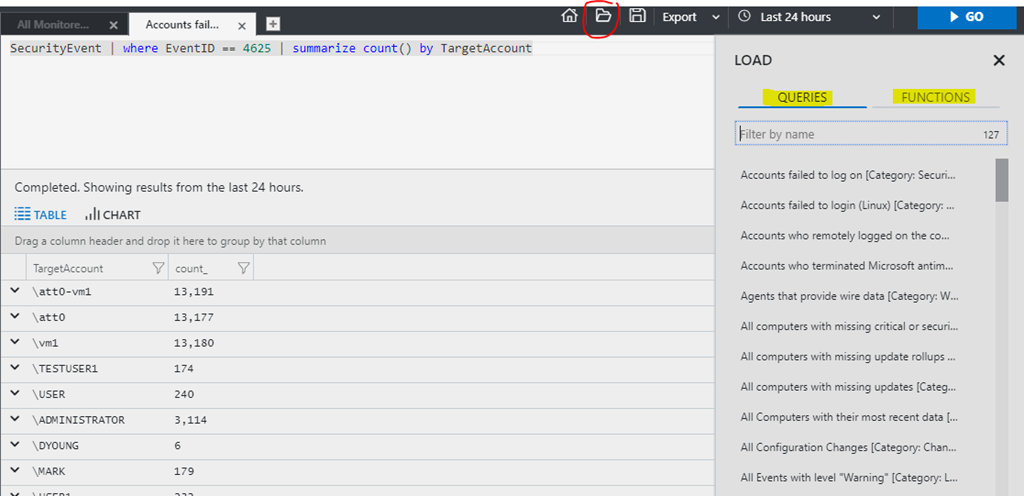Expand the \ADMINISTRATOR result row
The height and width of the screenshot is (496, 1024).
pyautogui.click(x=15, y=419)
